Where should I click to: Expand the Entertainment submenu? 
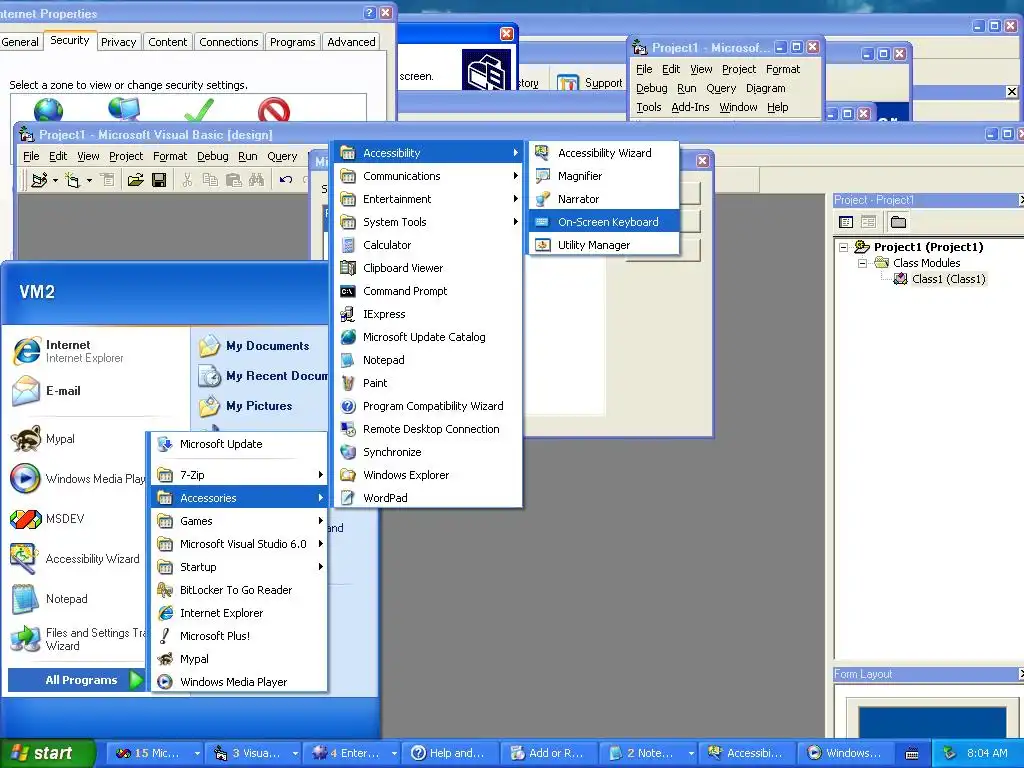(x=428, y=199)
